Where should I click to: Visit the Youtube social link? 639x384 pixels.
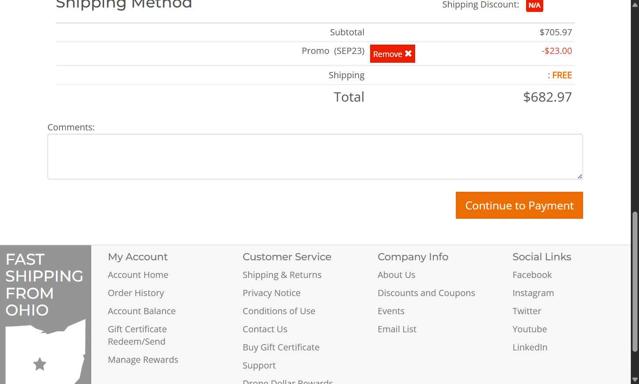coord(529,329)
